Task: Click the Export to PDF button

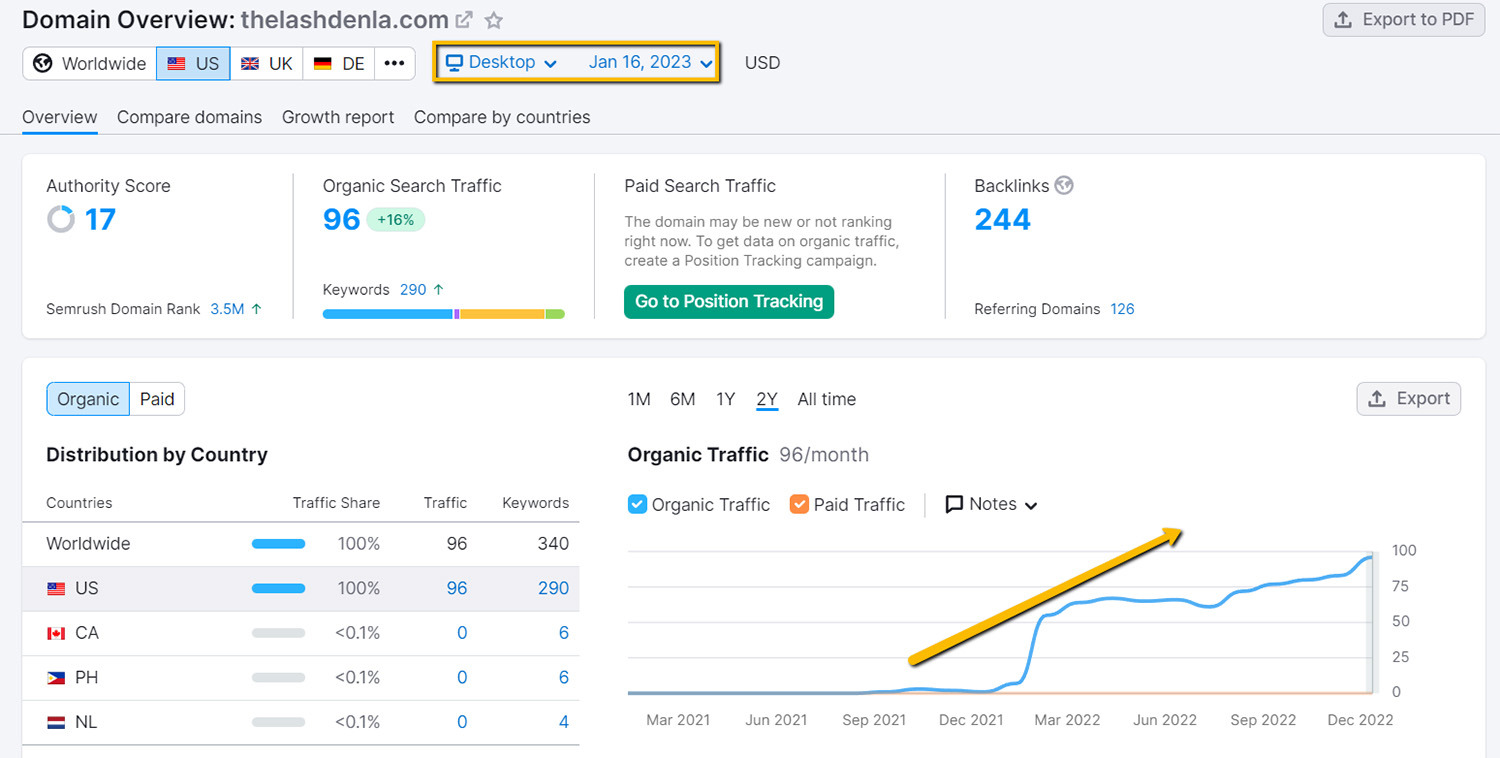Action: pyautogui.click(x=1404, y=19)
